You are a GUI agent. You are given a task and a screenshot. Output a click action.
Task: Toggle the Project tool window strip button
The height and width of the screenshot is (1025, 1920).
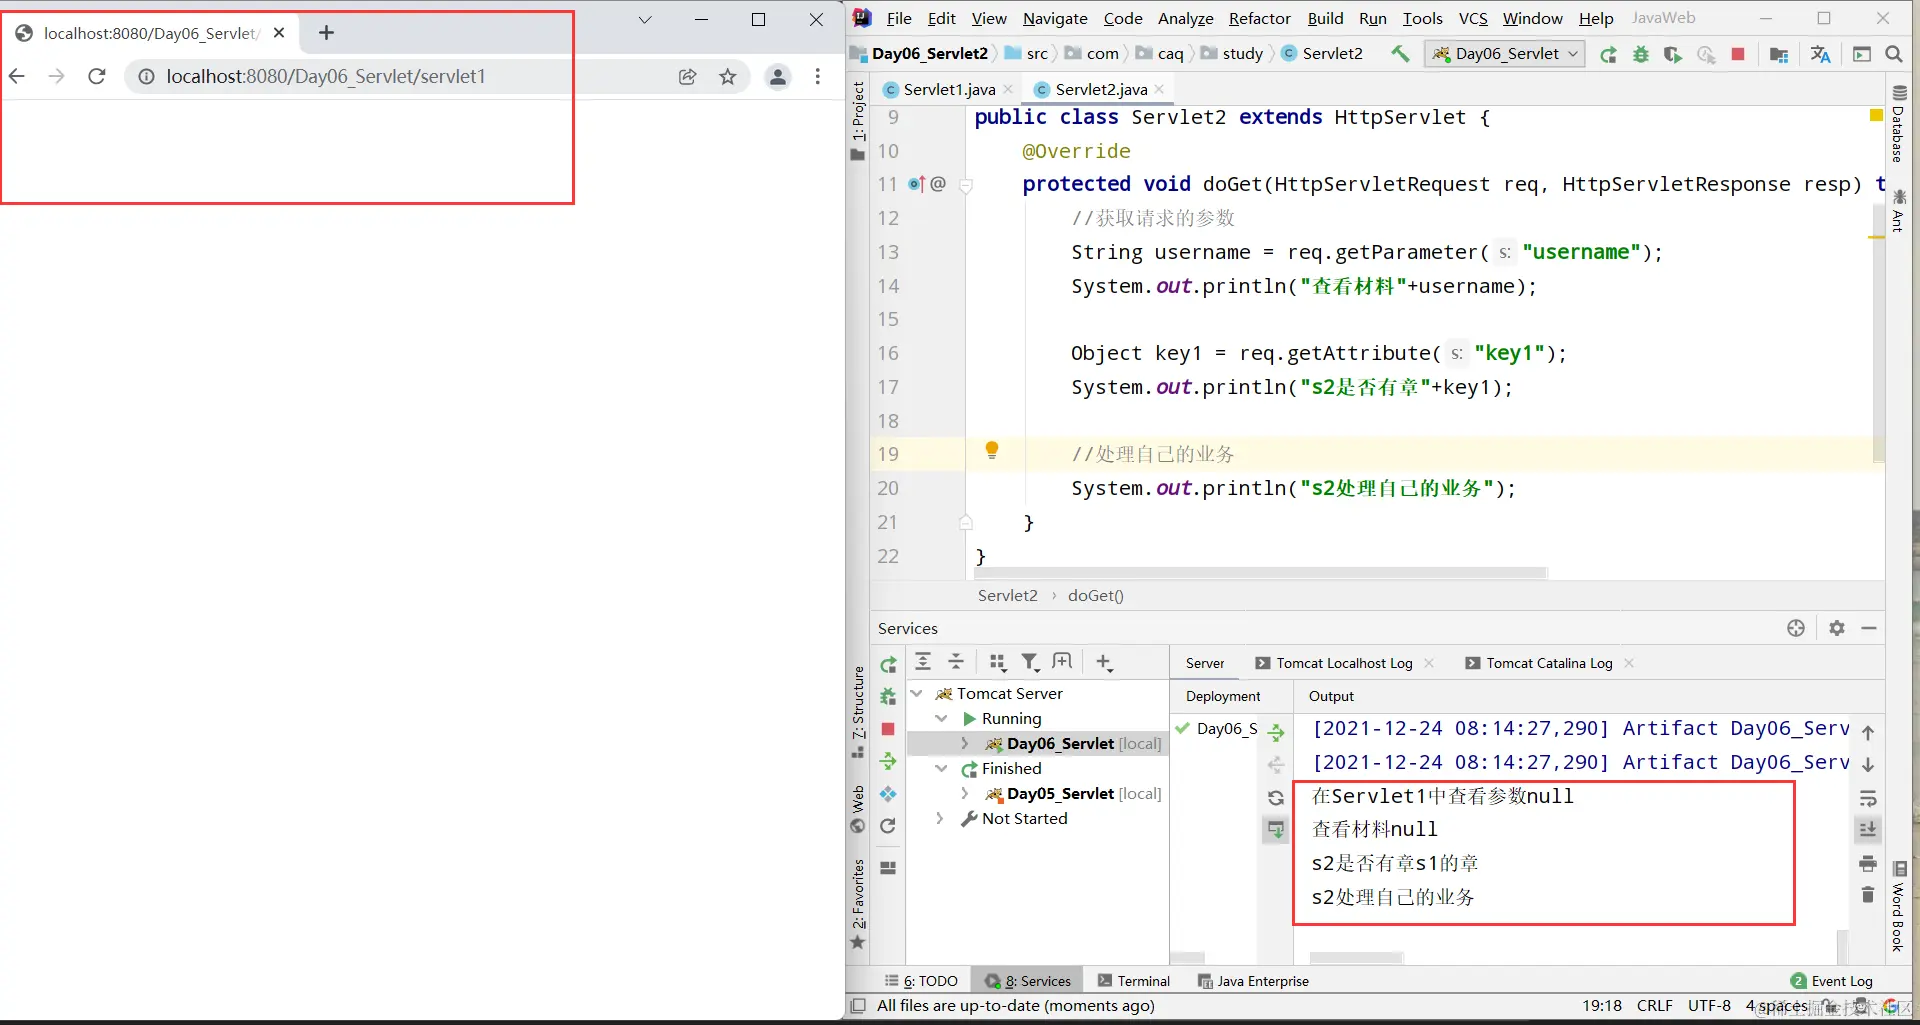[858, 120]
